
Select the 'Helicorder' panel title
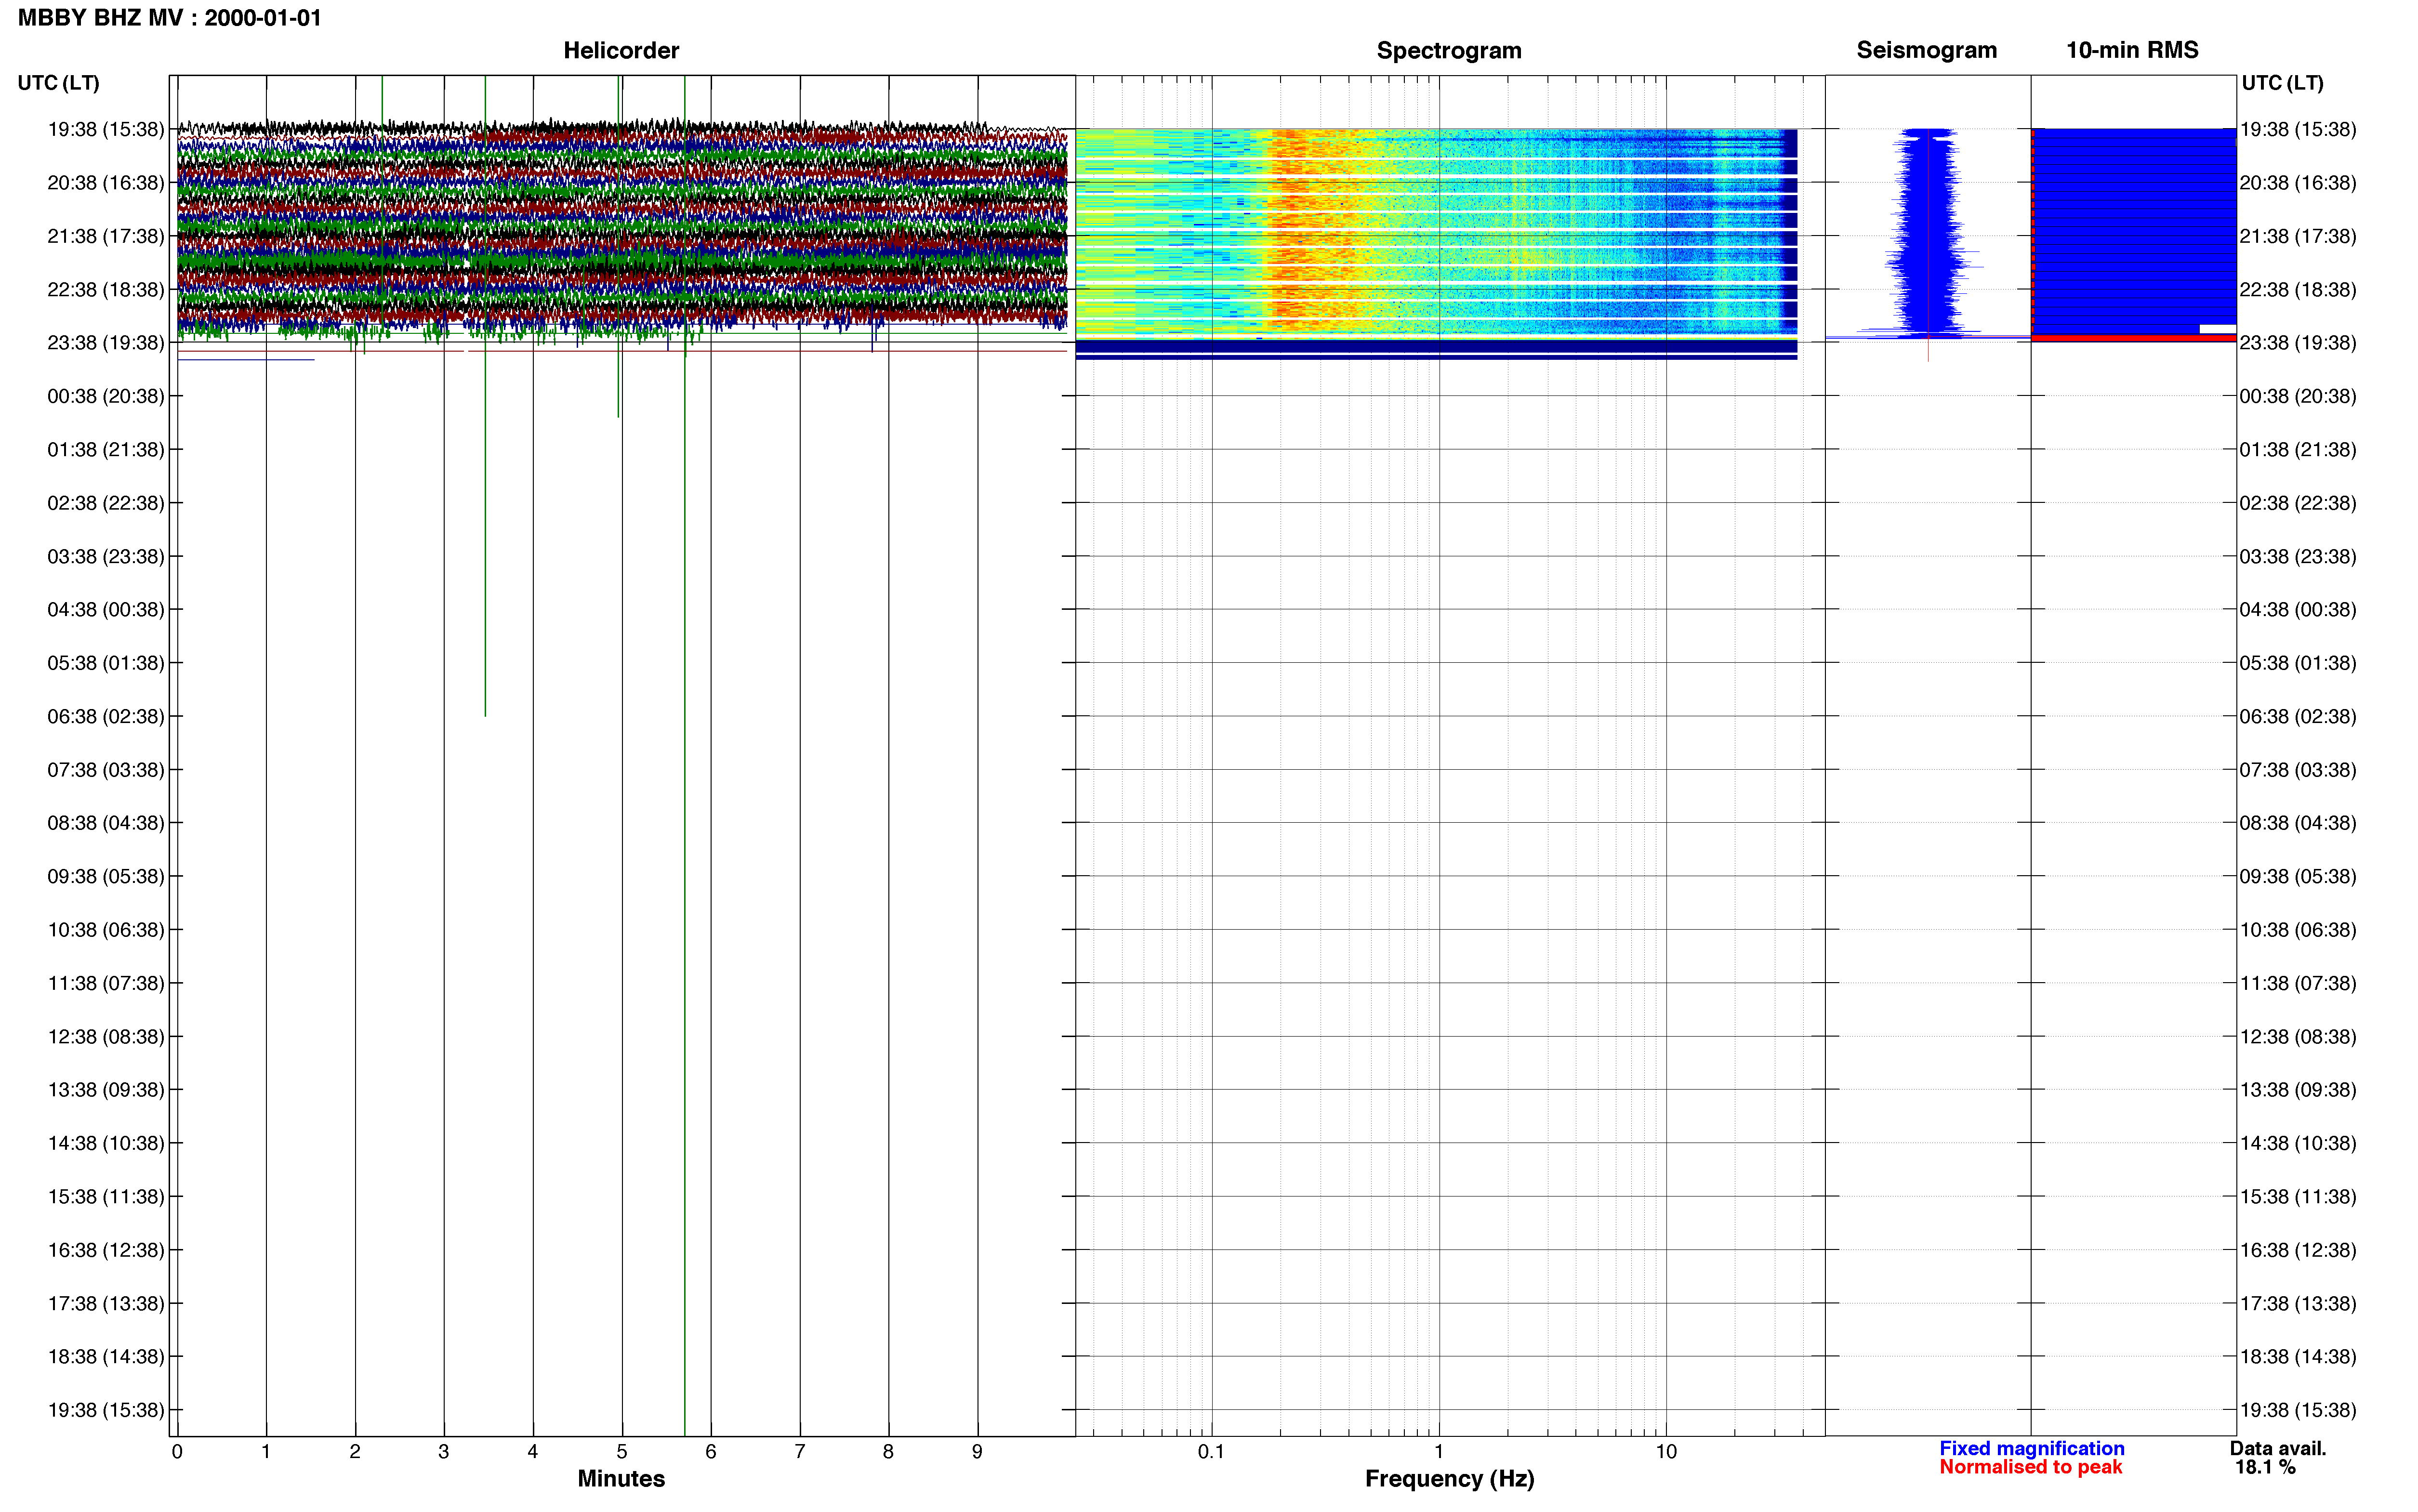click(x=621, y=50)
